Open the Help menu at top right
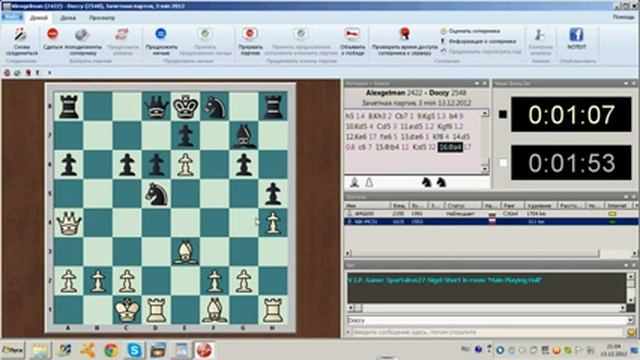This screenshot has height=360, width=640. pos(624,17)
